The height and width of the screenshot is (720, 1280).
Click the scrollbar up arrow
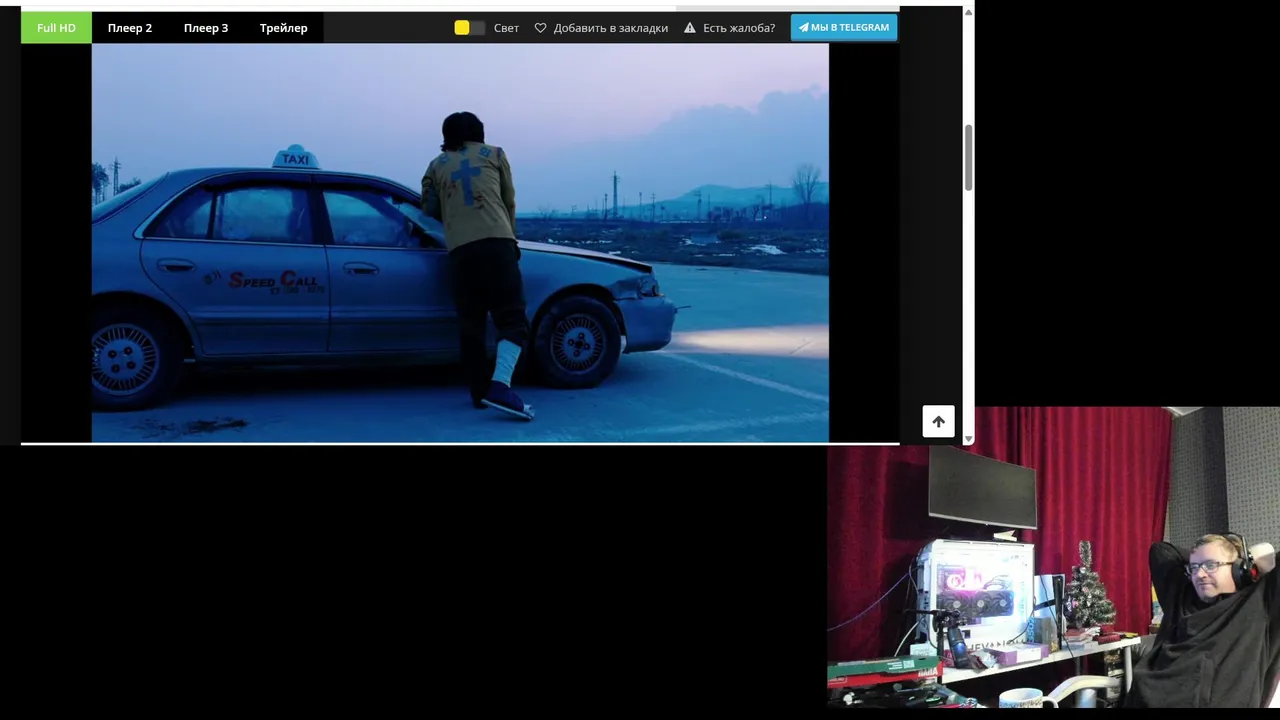[968, 12]
